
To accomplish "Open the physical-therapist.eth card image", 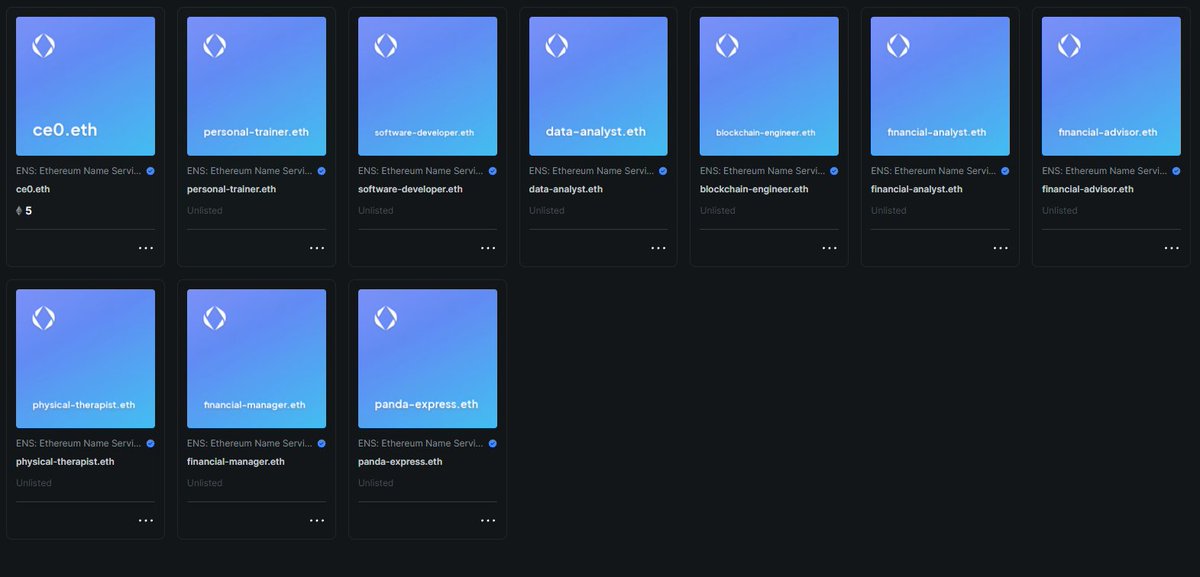I will 86,359.
